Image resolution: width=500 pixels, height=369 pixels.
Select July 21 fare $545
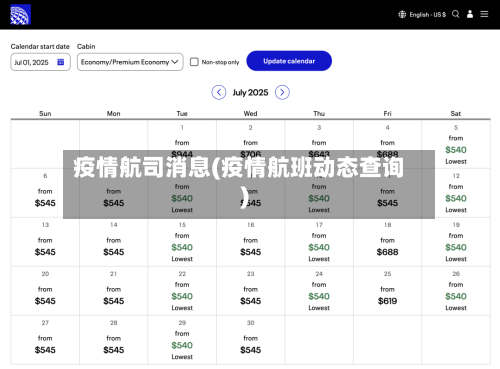tap(114, 291)
